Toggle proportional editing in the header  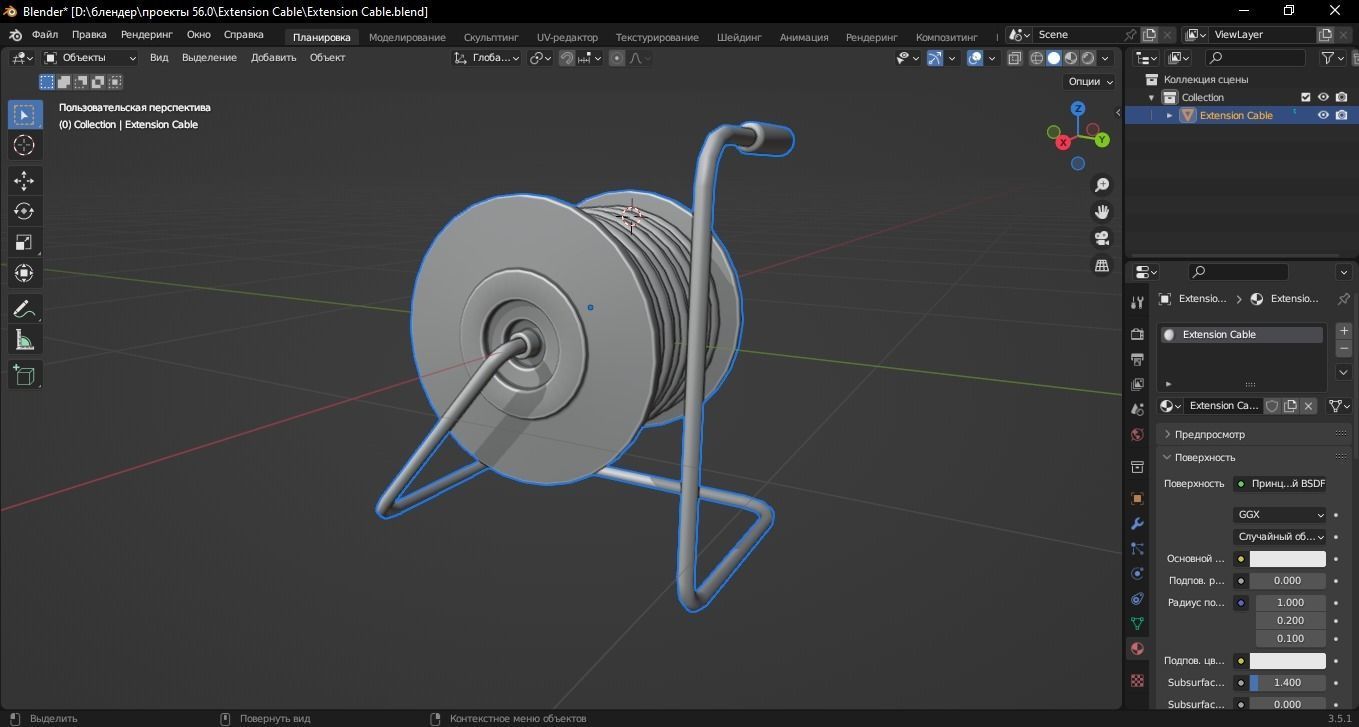[616, 57]
